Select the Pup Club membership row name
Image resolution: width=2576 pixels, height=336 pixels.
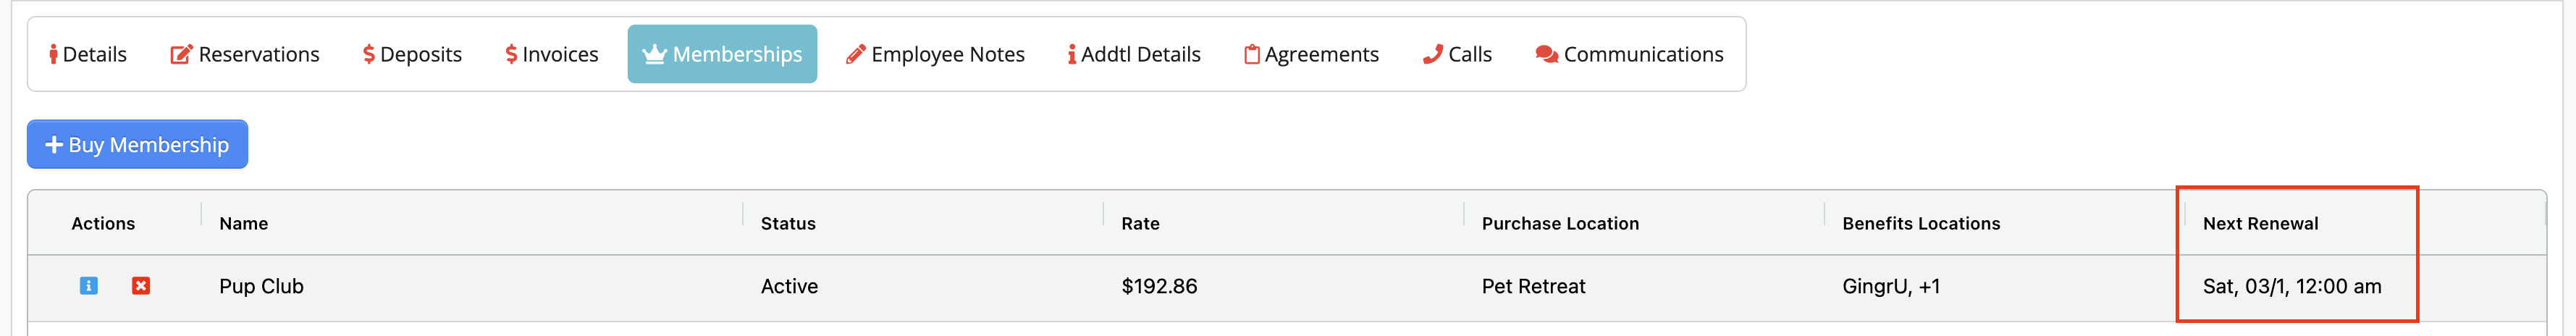tap(261, 287)
